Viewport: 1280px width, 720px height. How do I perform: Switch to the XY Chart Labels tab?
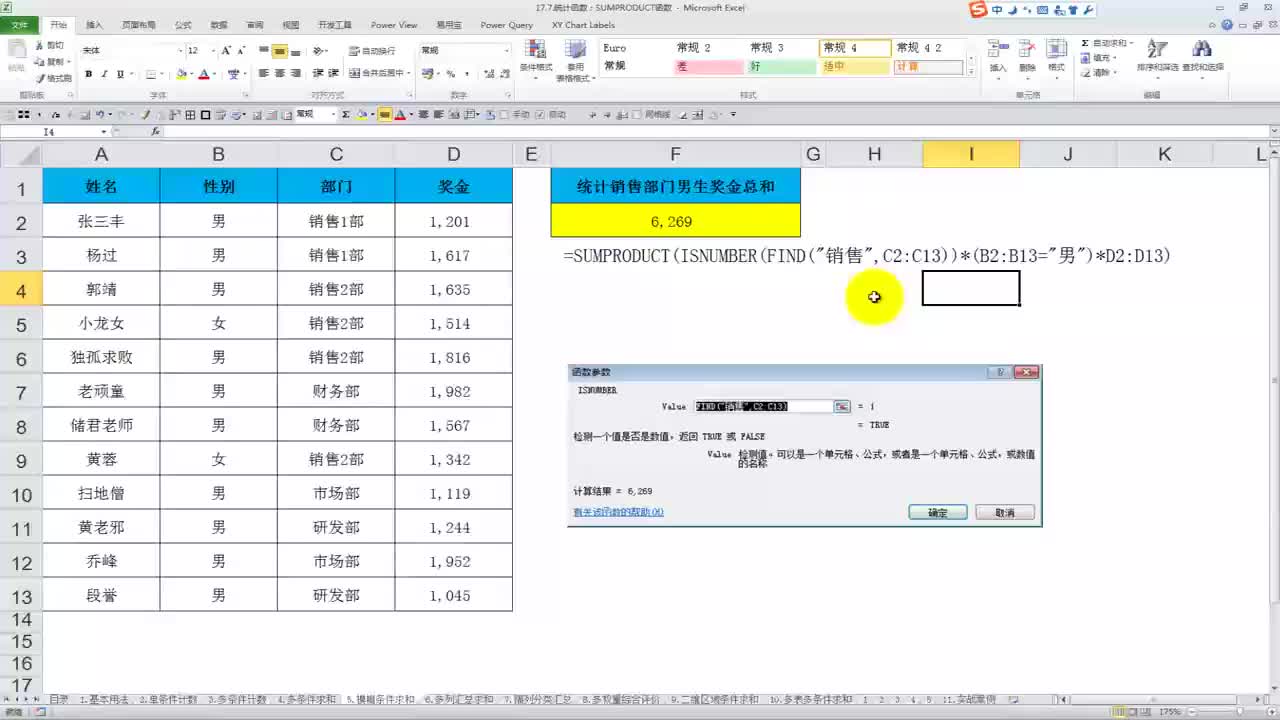tap(584, 25)
